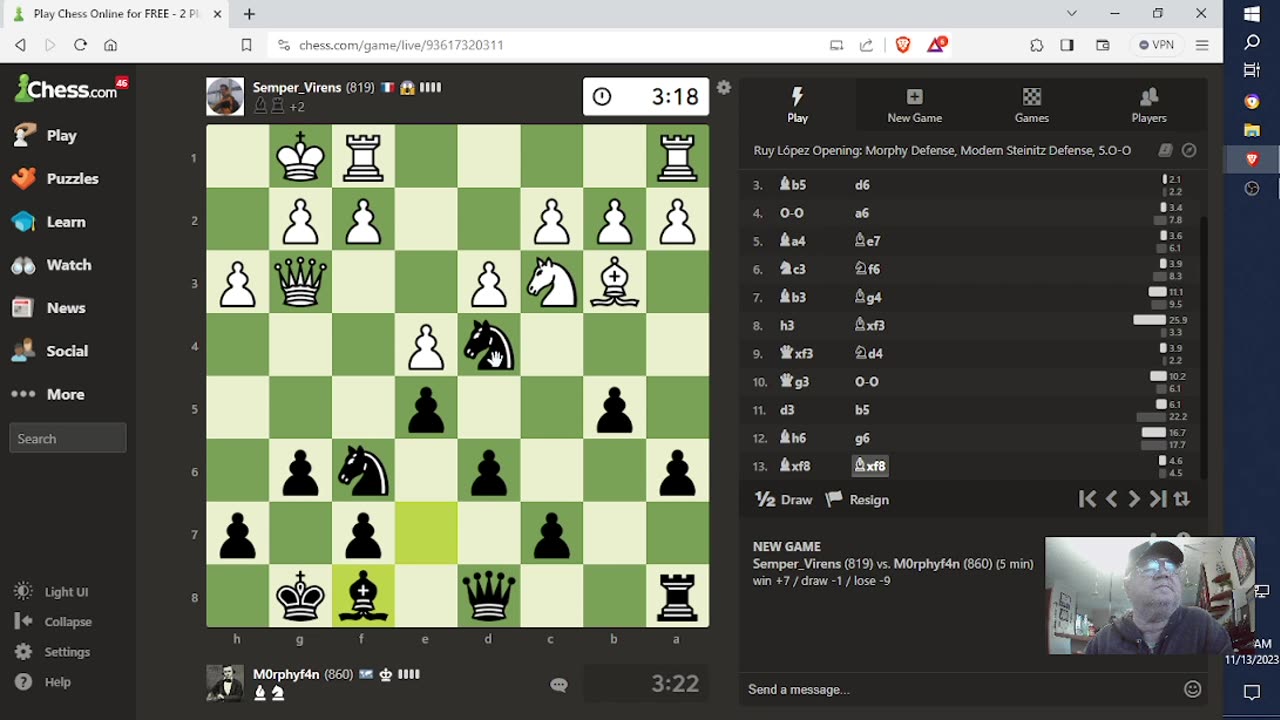Click the Ruy López opening name

[942, 150]
